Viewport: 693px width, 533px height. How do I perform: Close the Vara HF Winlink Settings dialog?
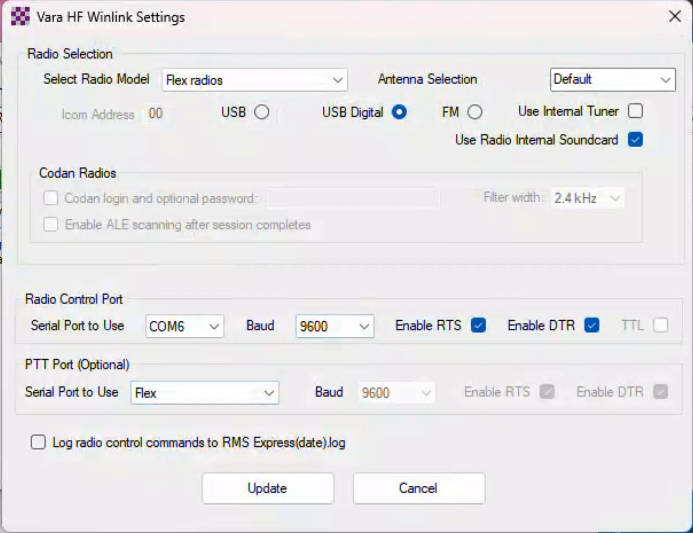674,17
